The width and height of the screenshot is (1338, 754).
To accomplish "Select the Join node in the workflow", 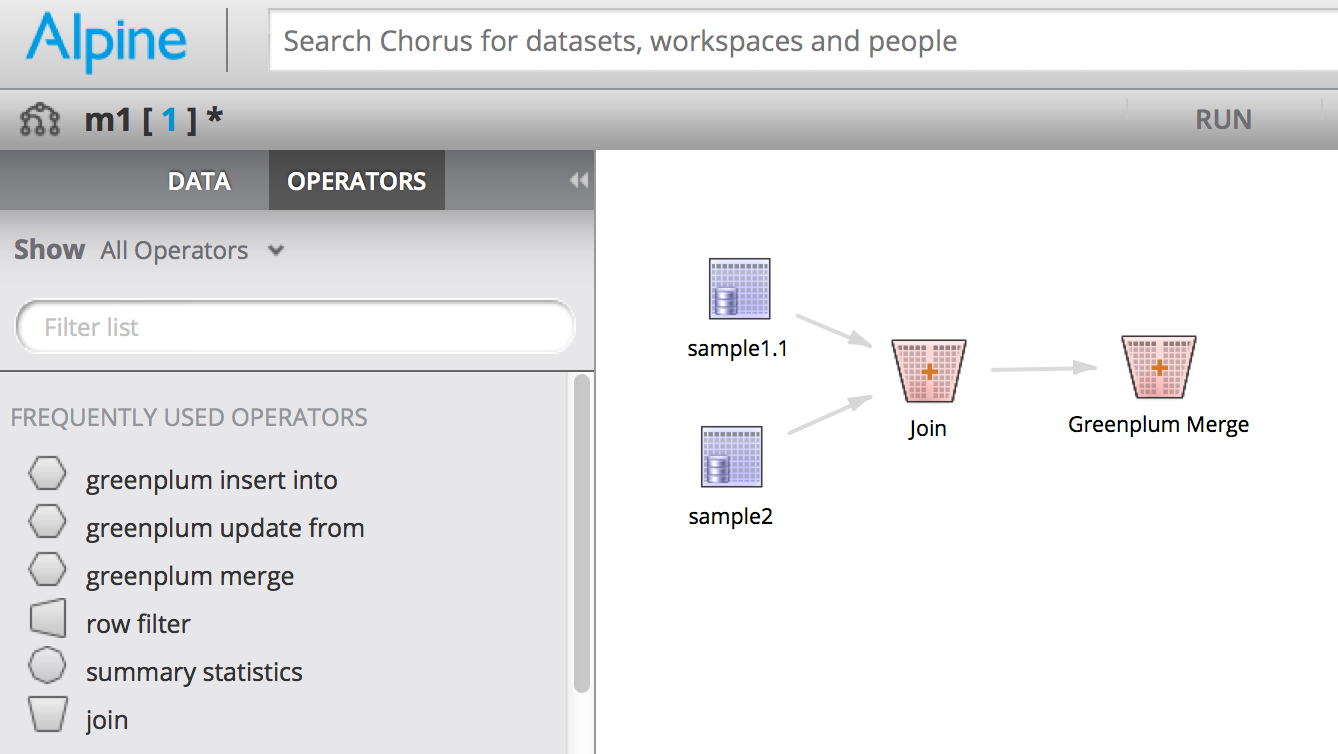I will tap(928, 369).
